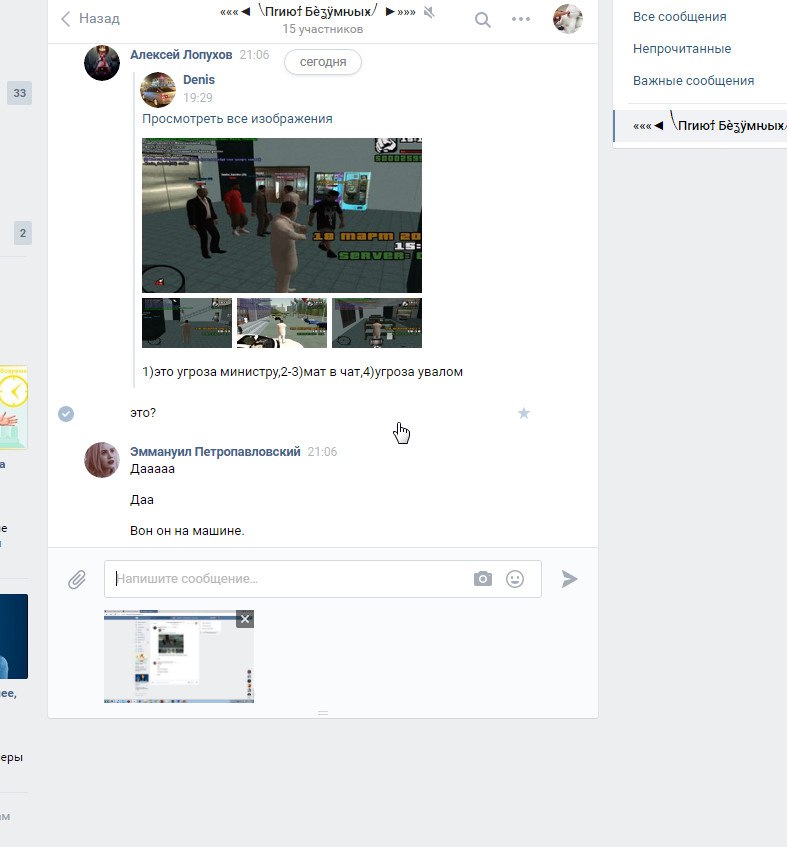This screenshot has height=847, width=787.
Task: Open Denis's avatar in forwarded message
Action: 158,90
